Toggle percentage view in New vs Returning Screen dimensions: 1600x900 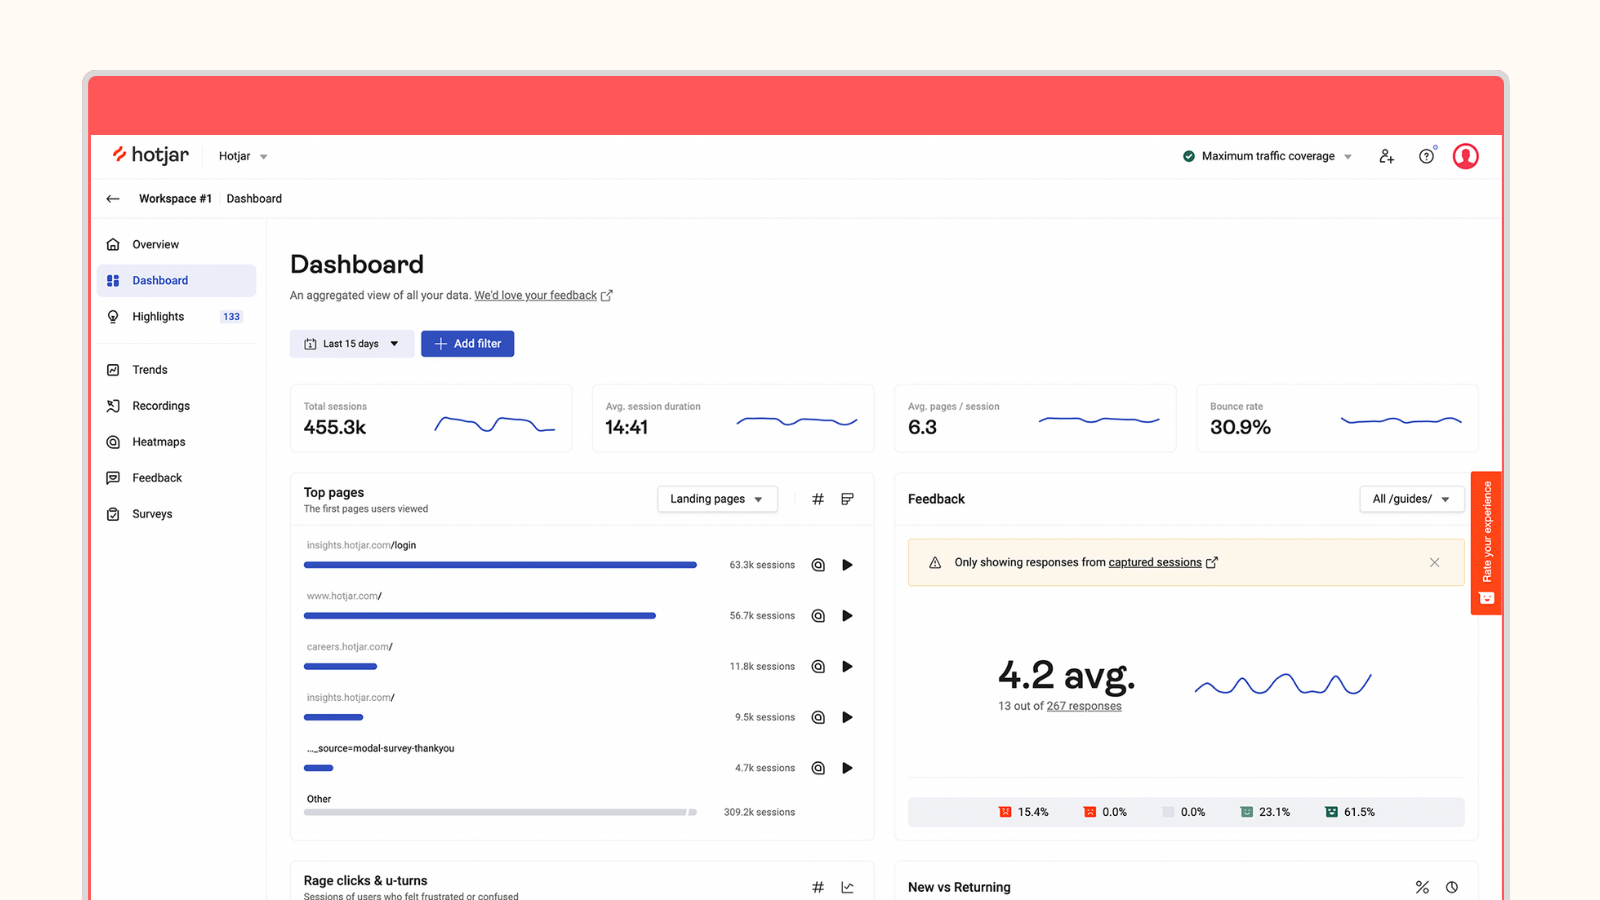pyautogui.click(x=1422, y=887)
